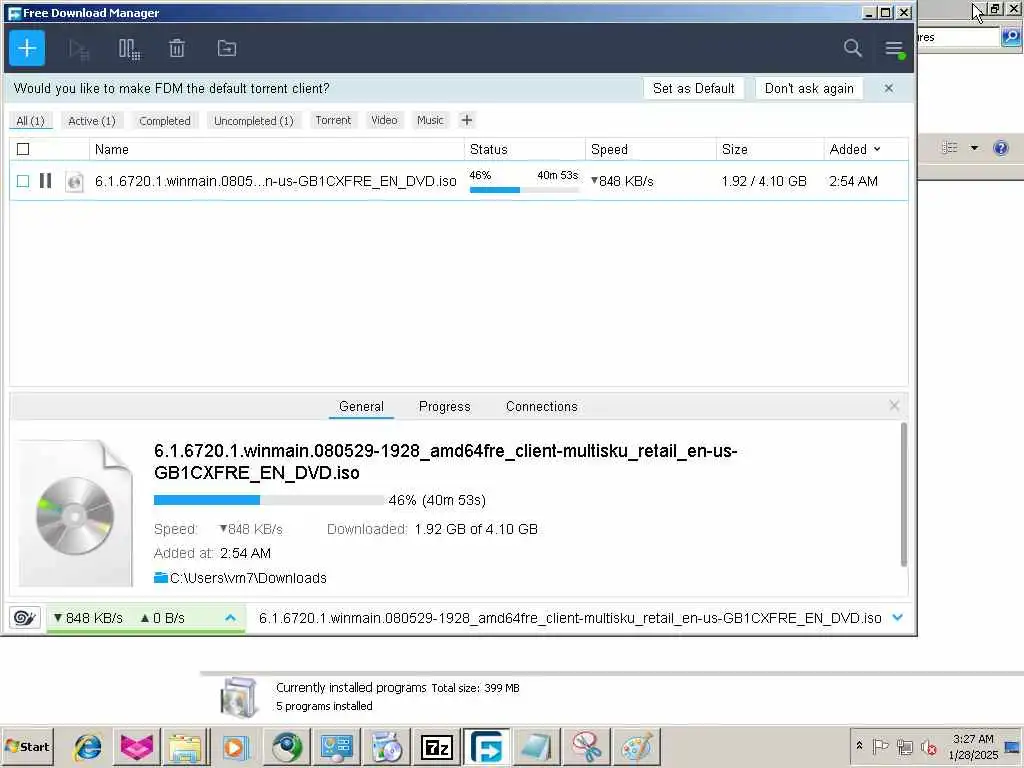Show hidden tray icons arrow
This screenshot has width=1024, height=768.
[859, 745]
